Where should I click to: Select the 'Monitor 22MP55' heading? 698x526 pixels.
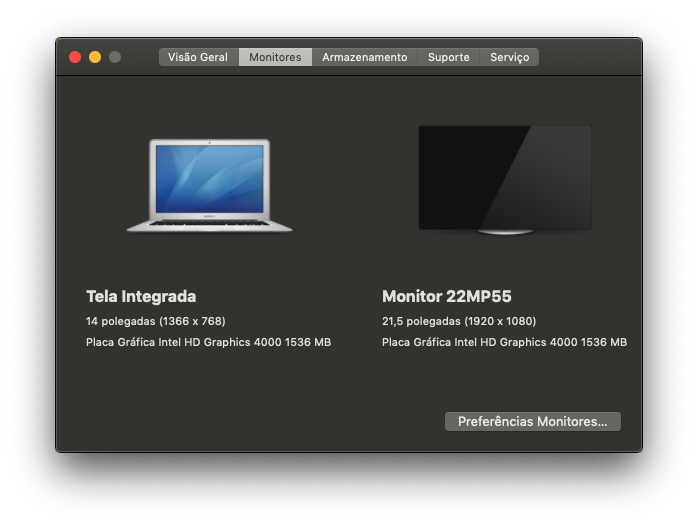point(447,296)
